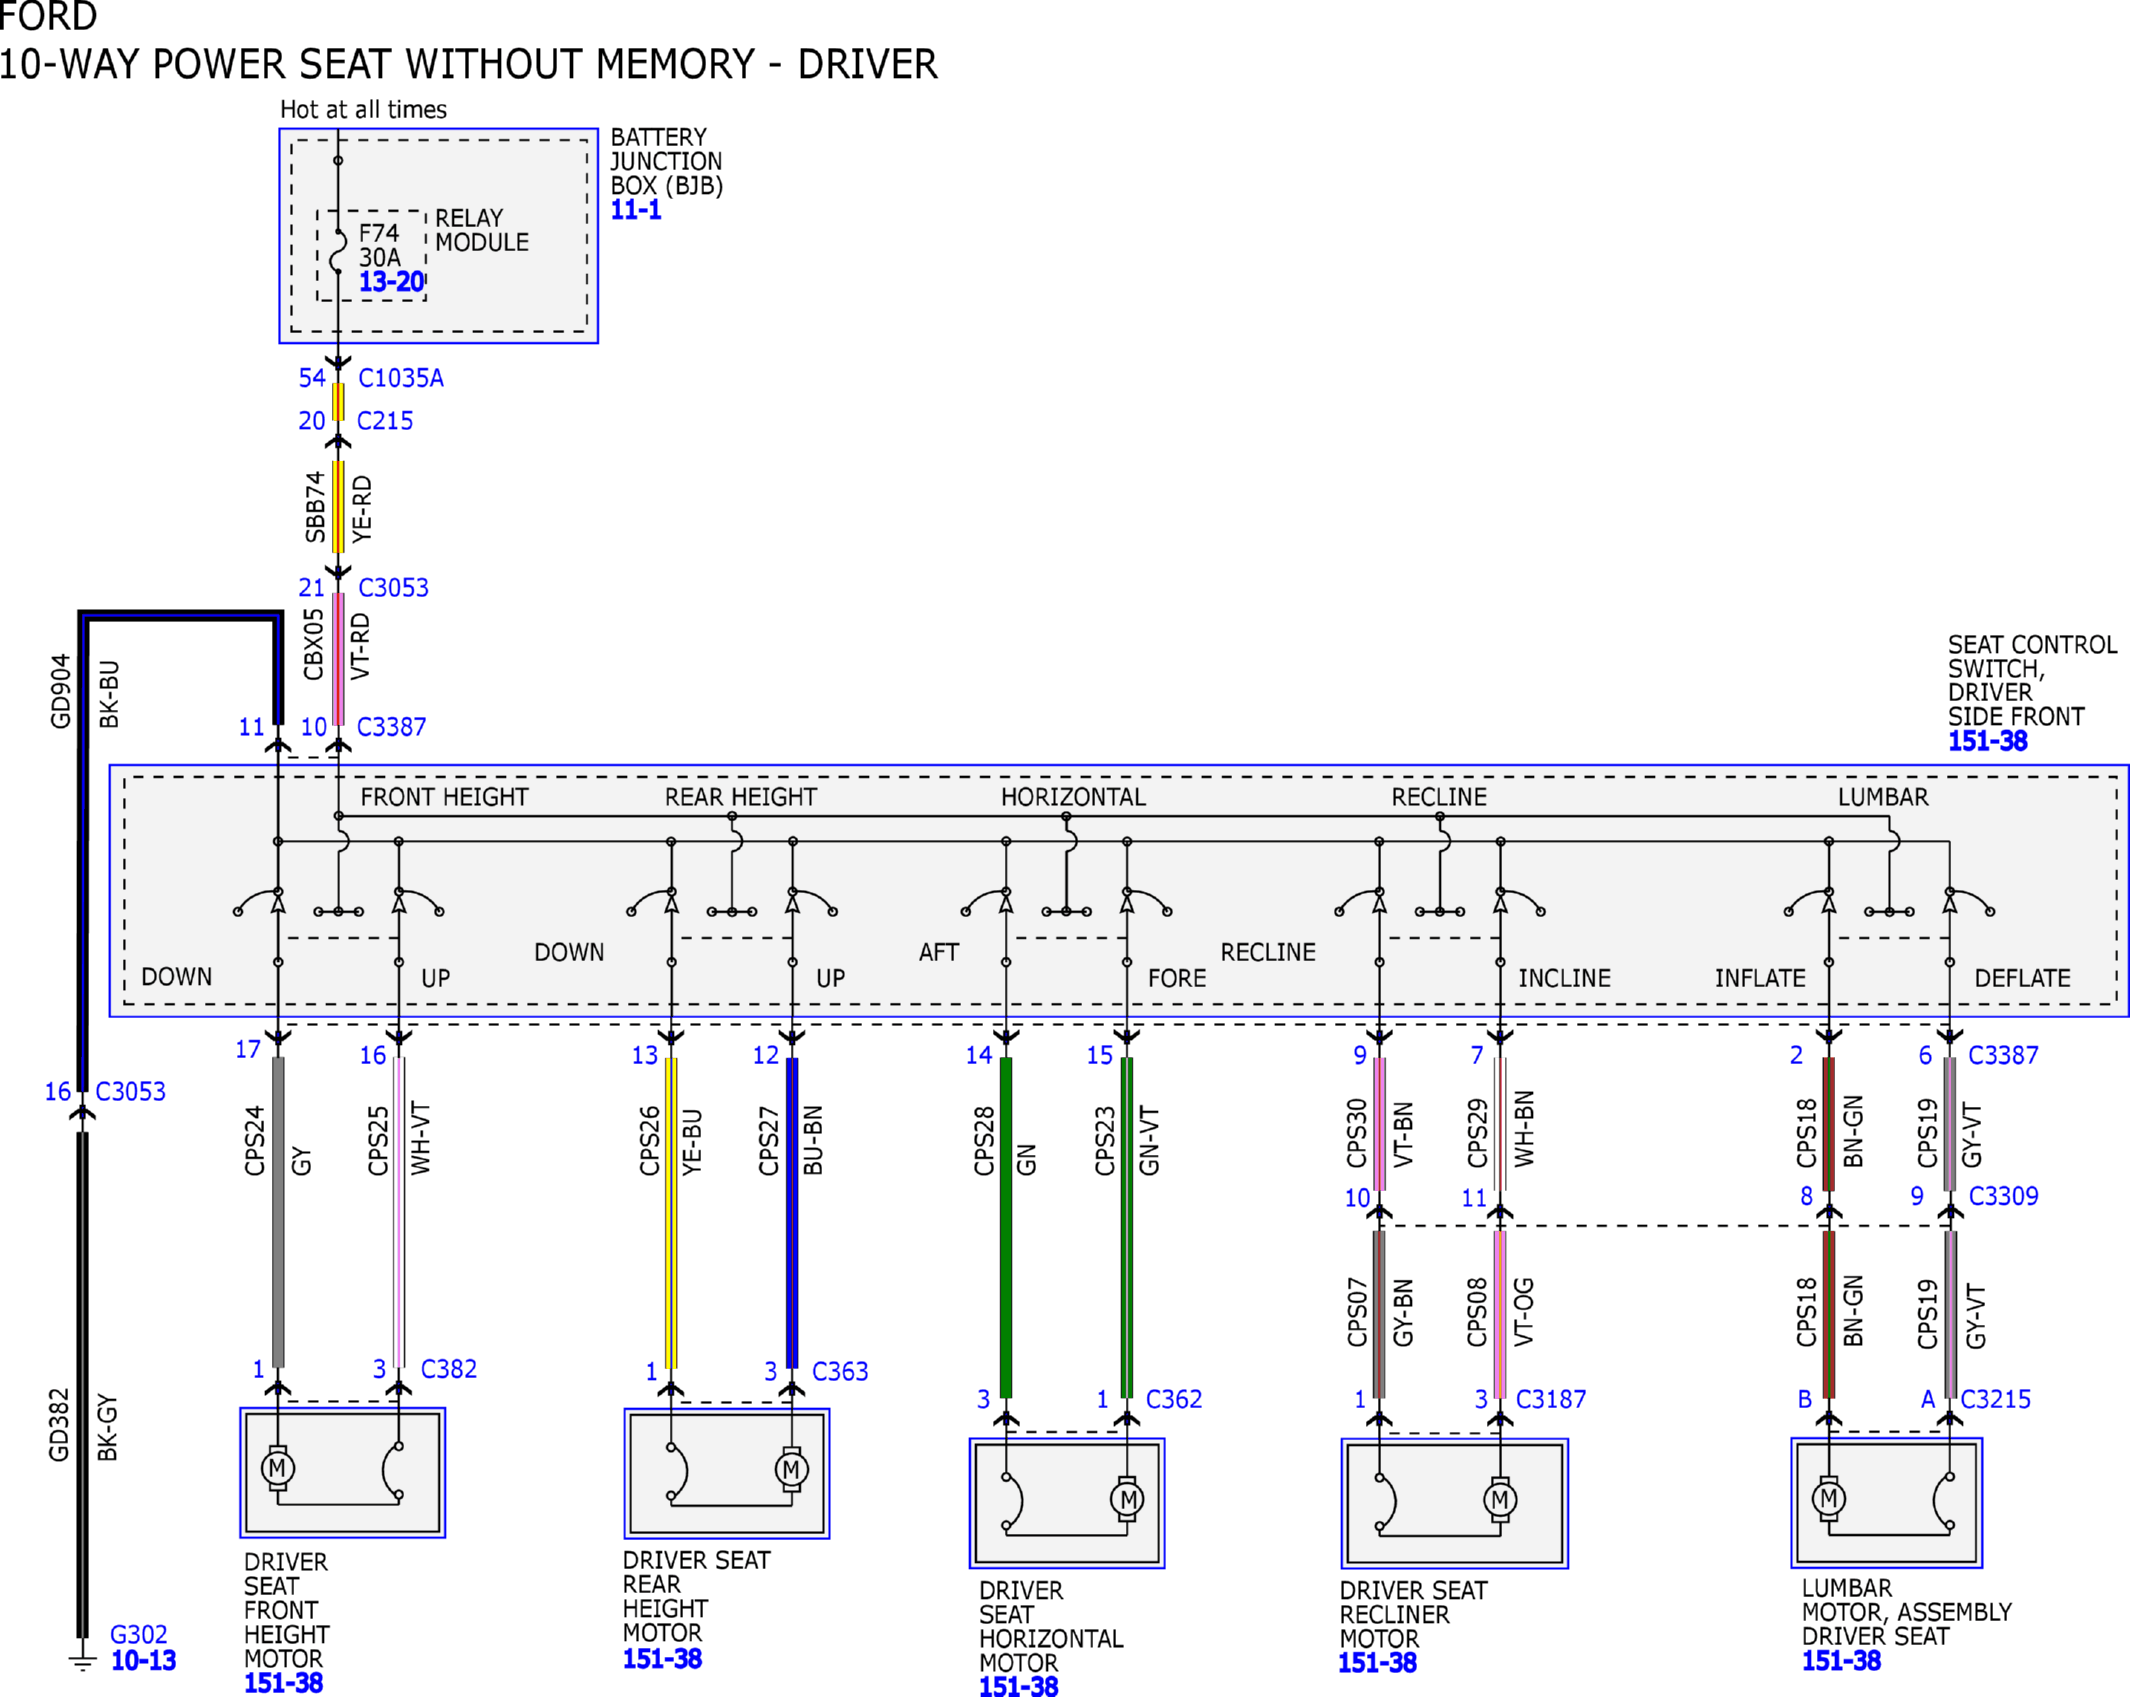2130x1697 pixels.
Task: Click the AFT switch position label
Action: coord(939,952)
